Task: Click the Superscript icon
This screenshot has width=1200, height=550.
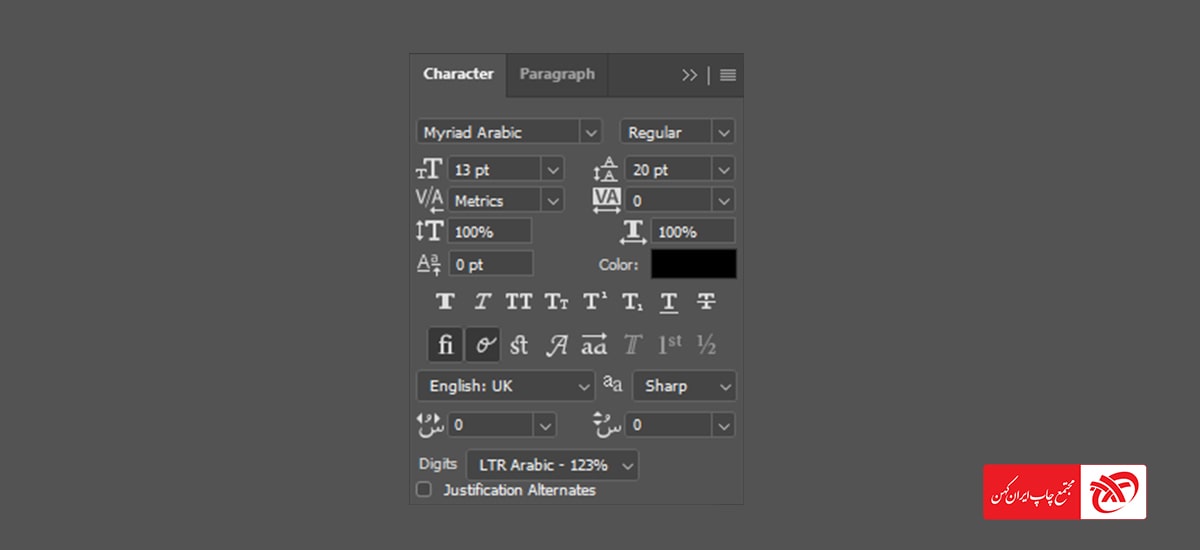Action: point(595,301)
